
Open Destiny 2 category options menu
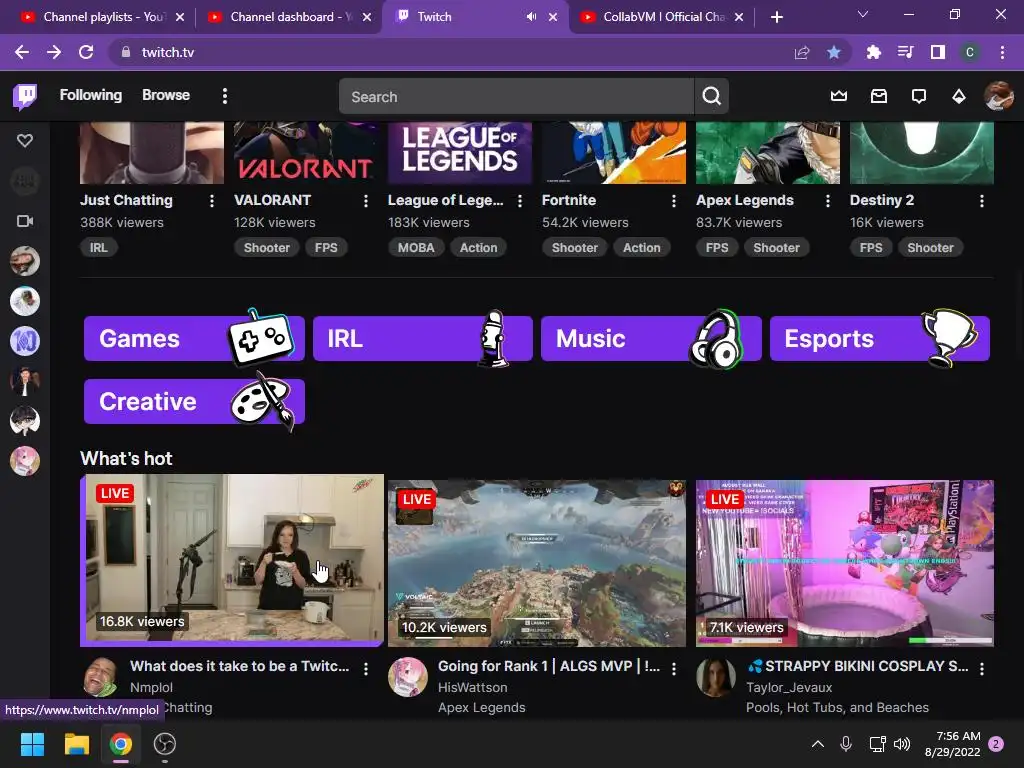982,201
